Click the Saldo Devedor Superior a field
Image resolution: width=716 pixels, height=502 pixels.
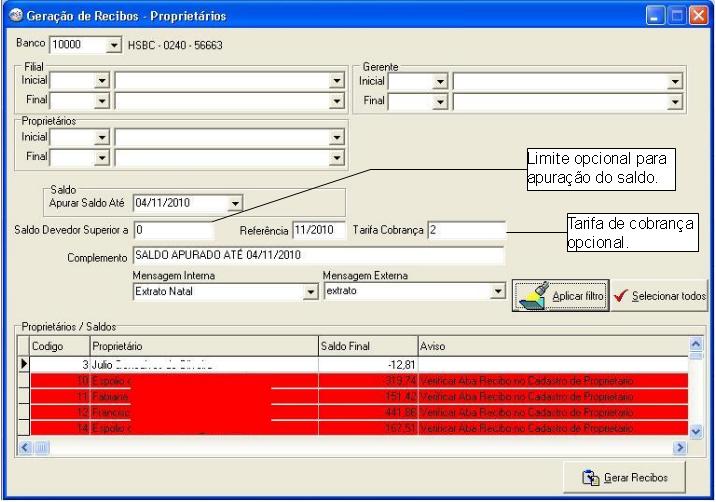(x=172, y=230)
